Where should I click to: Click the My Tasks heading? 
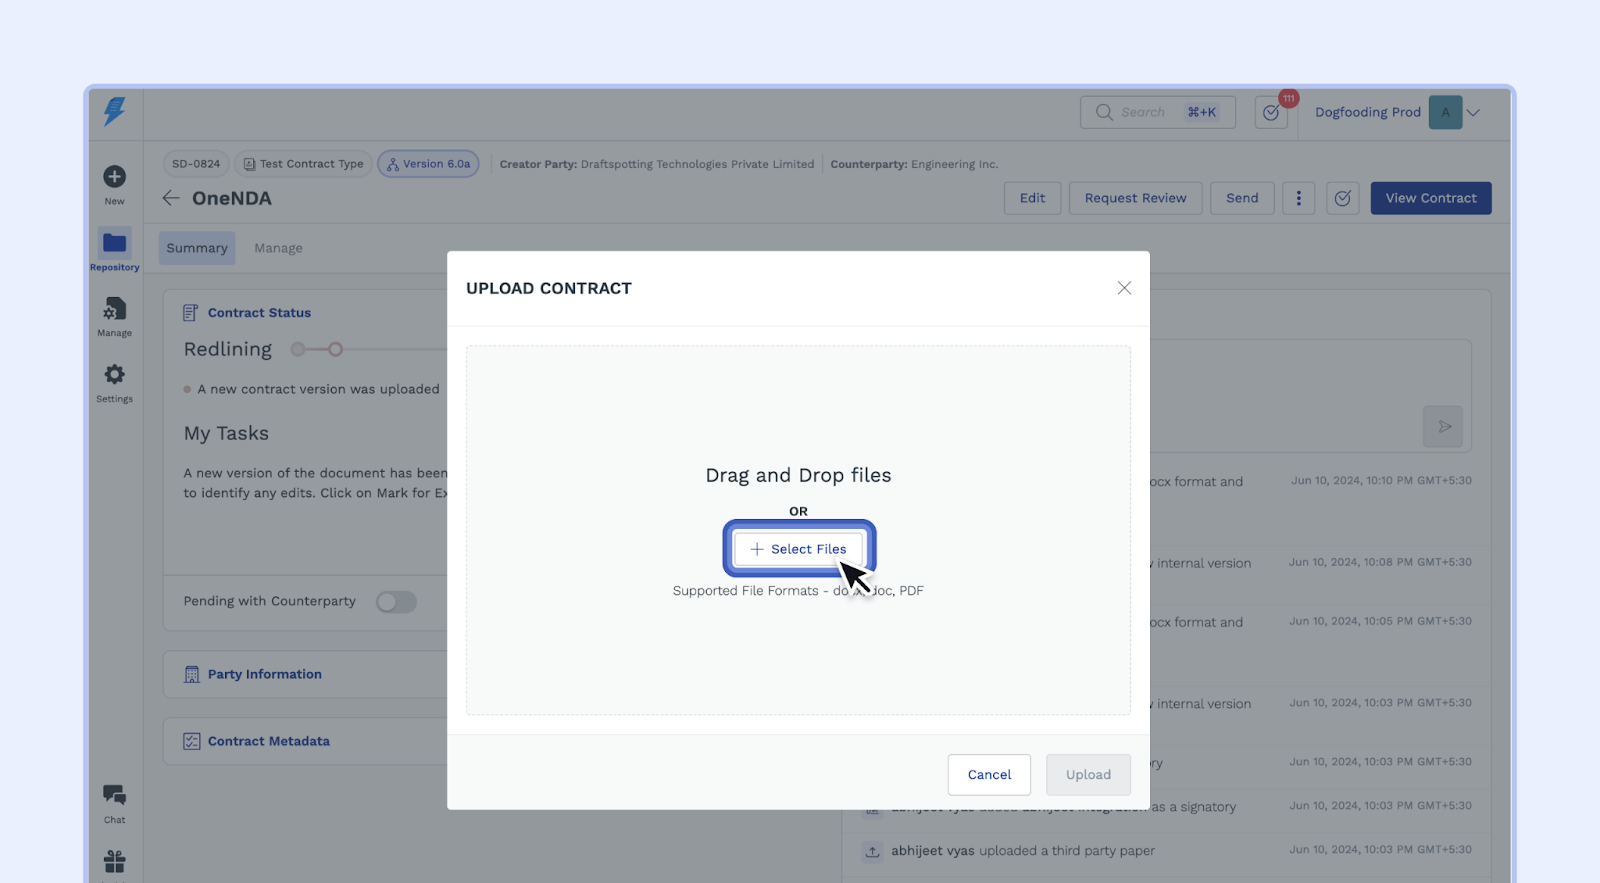coord(226,433)
